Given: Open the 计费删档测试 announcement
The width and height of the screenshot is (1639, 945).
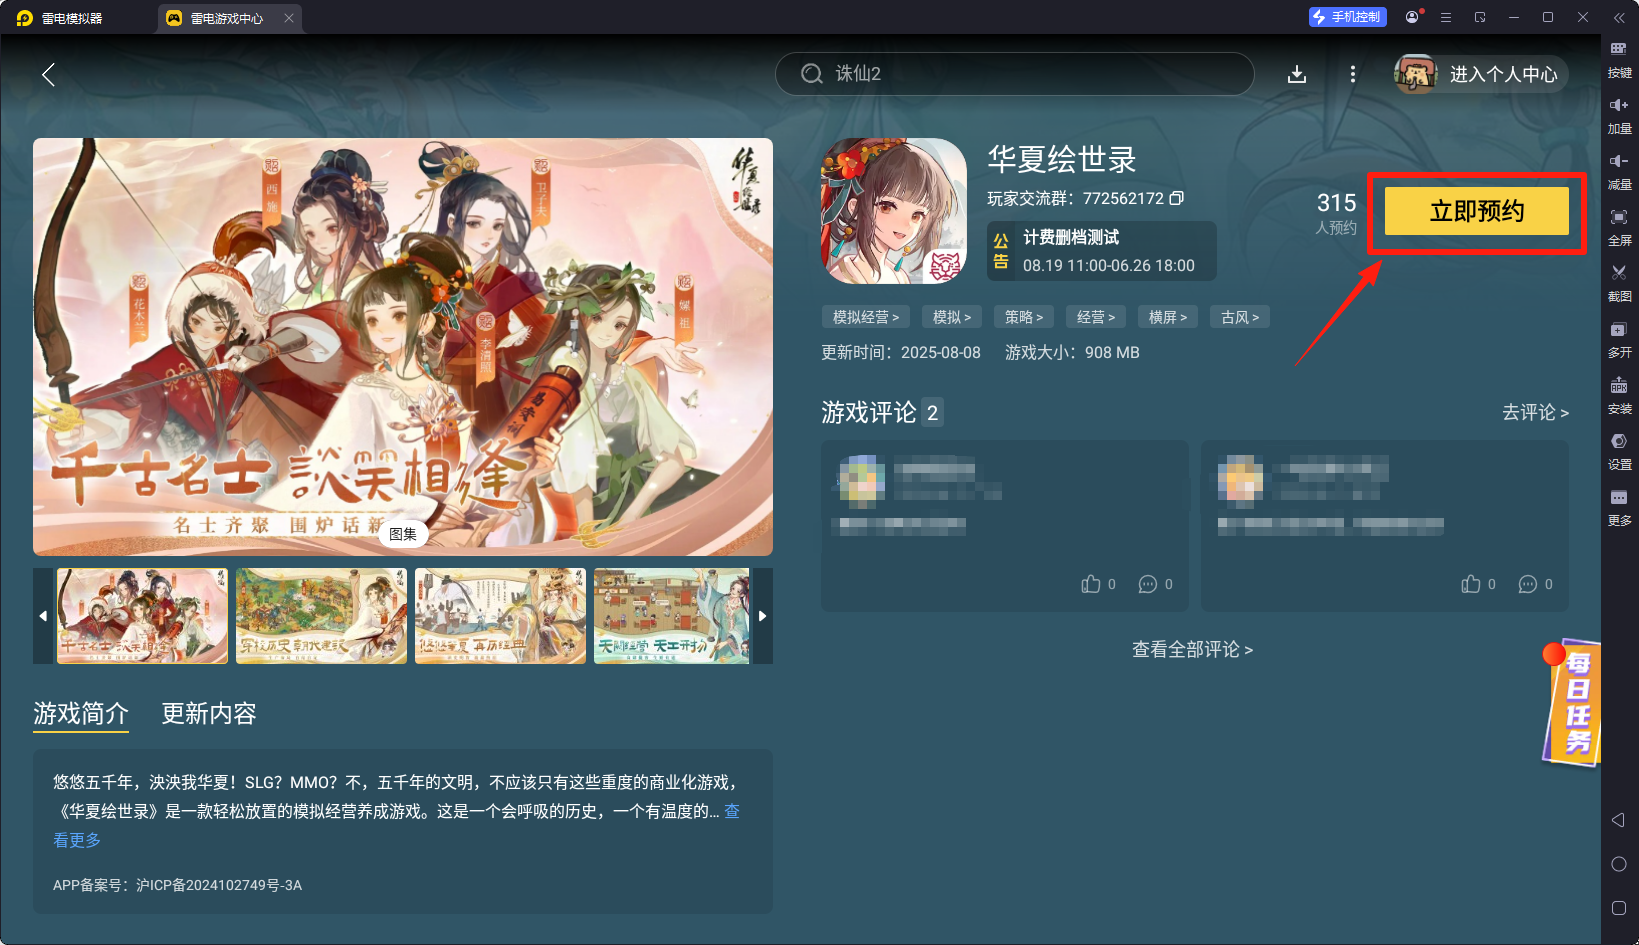Looking at the screenshot, I should coord(1101,251).
